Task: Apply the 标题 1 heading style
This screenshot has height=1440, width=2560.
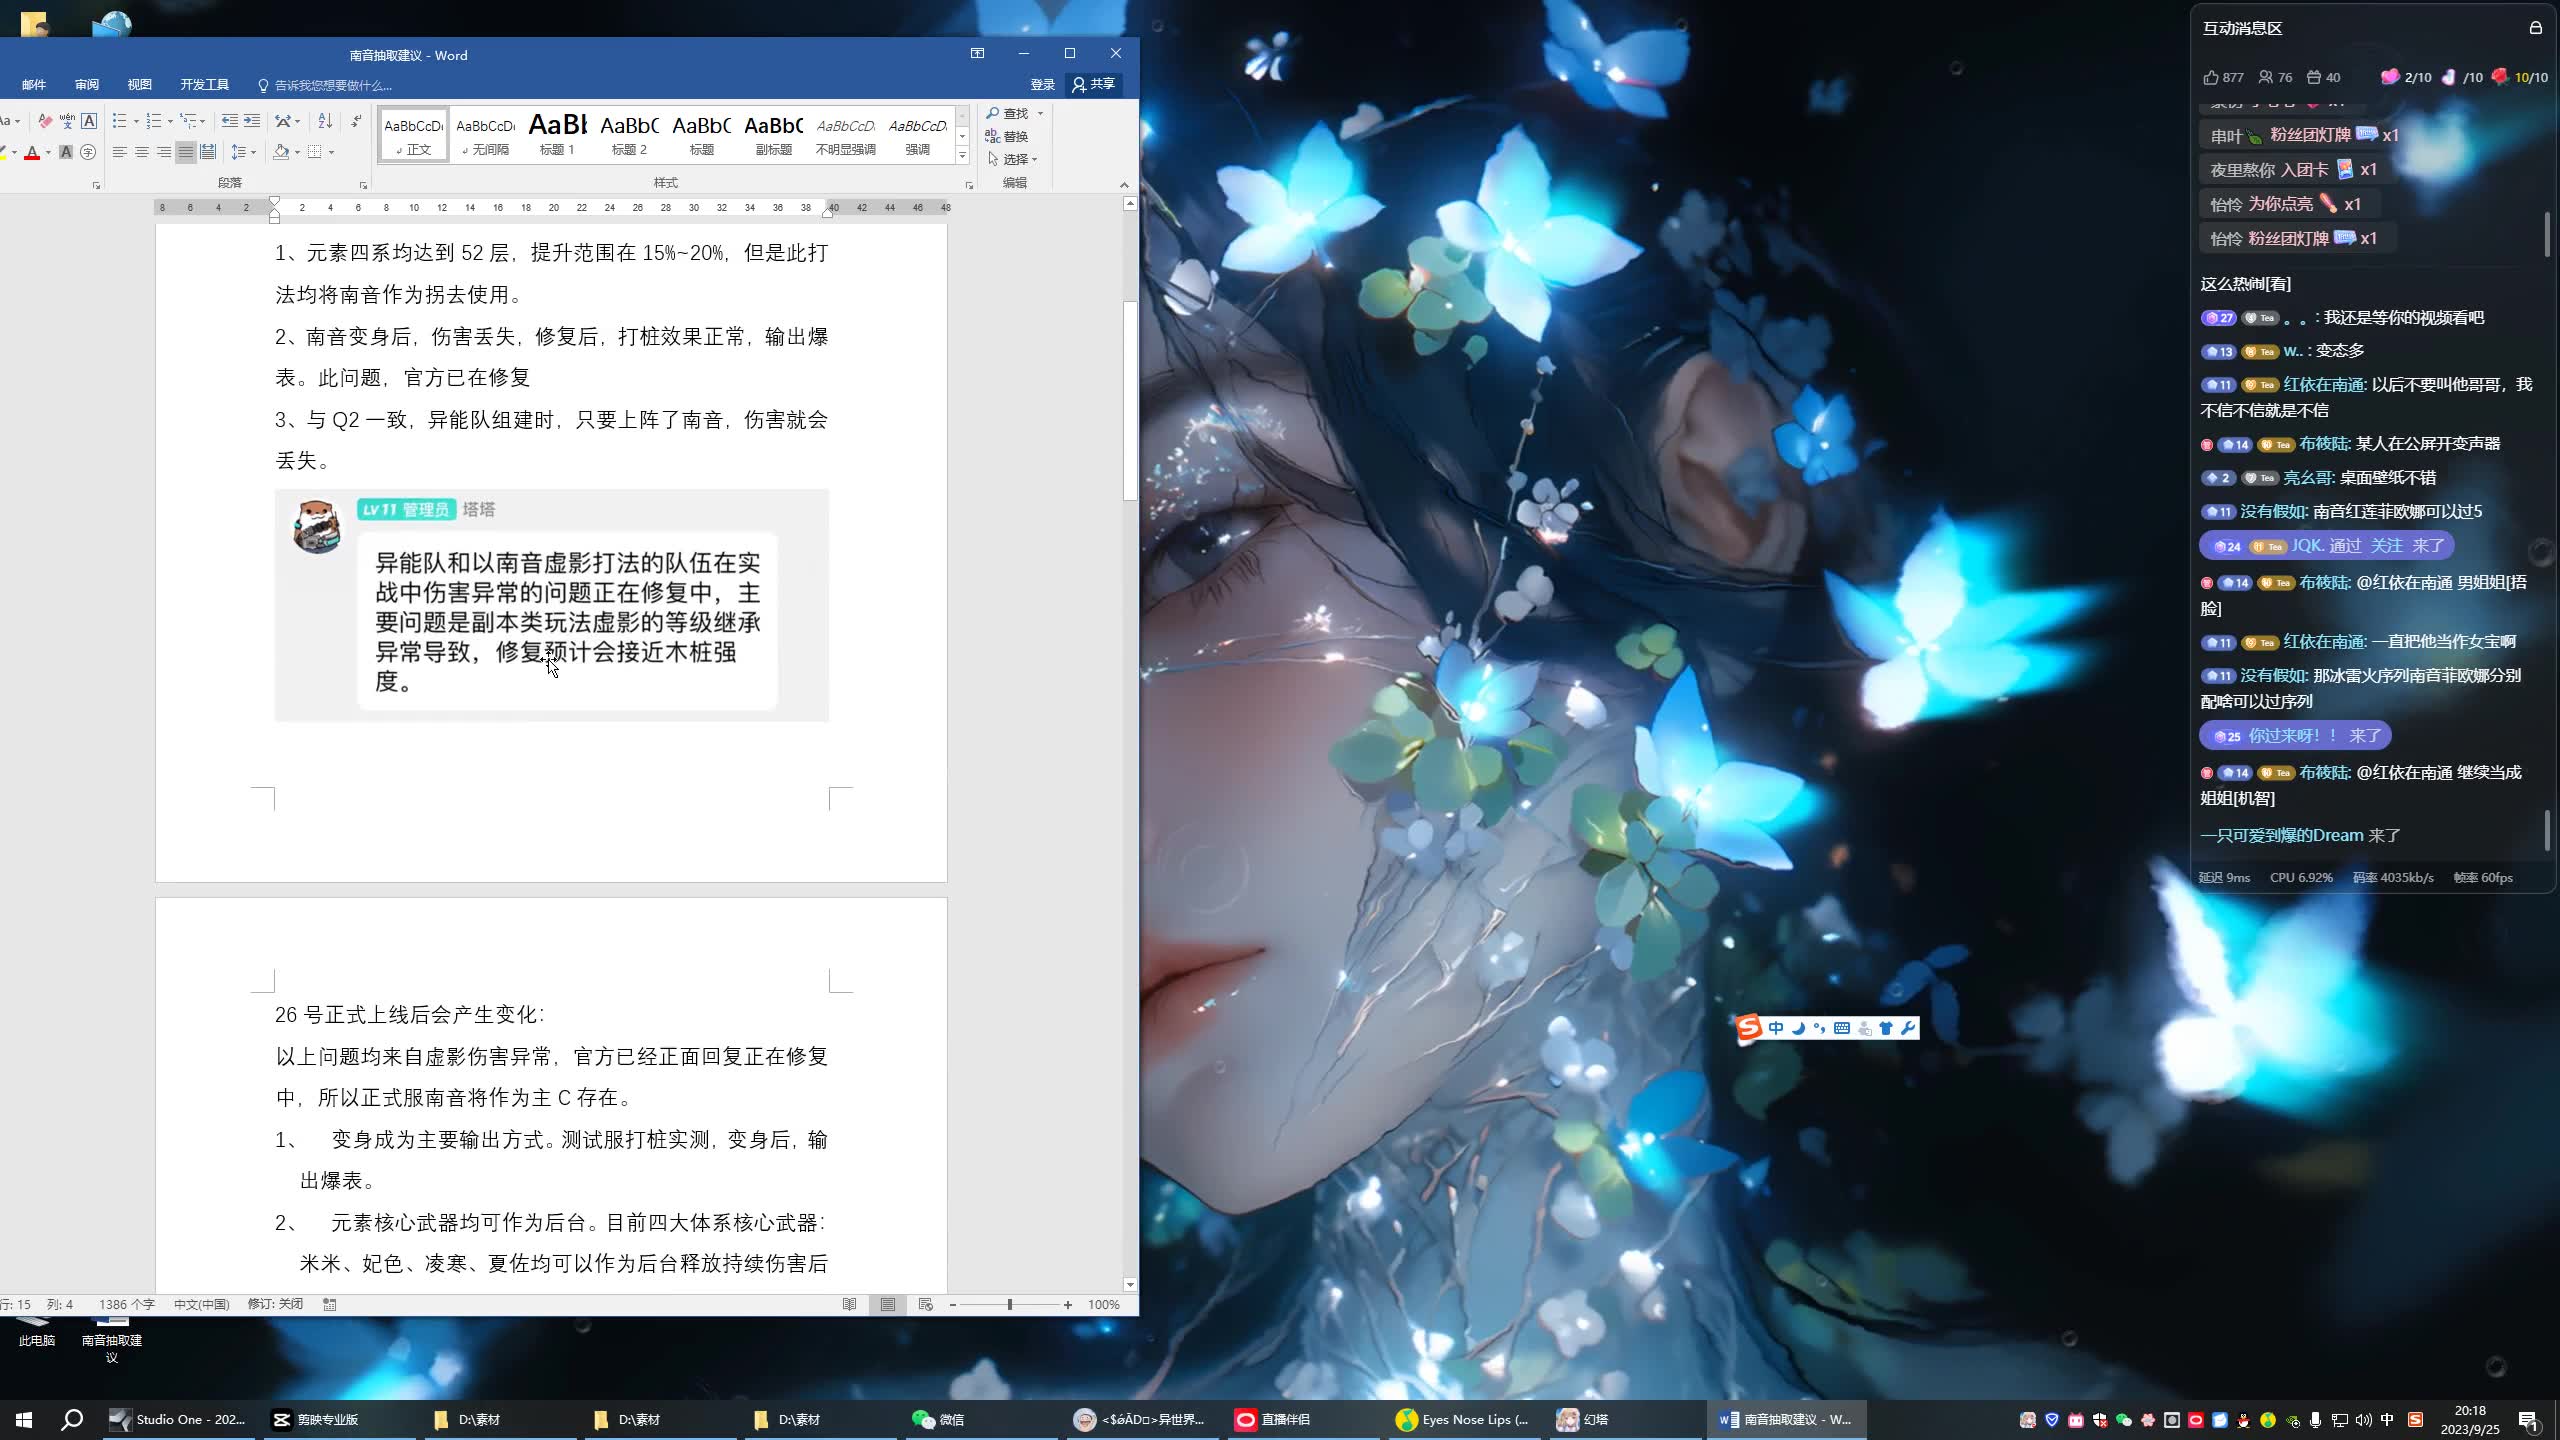Action: point(557,134)
